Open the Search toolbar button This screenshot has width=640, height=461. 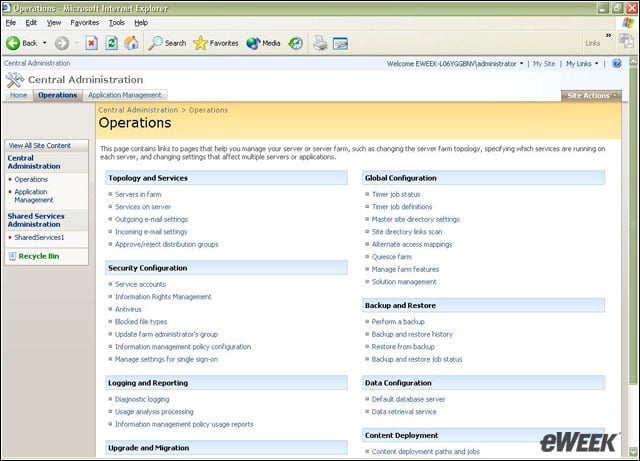(x=167, y=43)
